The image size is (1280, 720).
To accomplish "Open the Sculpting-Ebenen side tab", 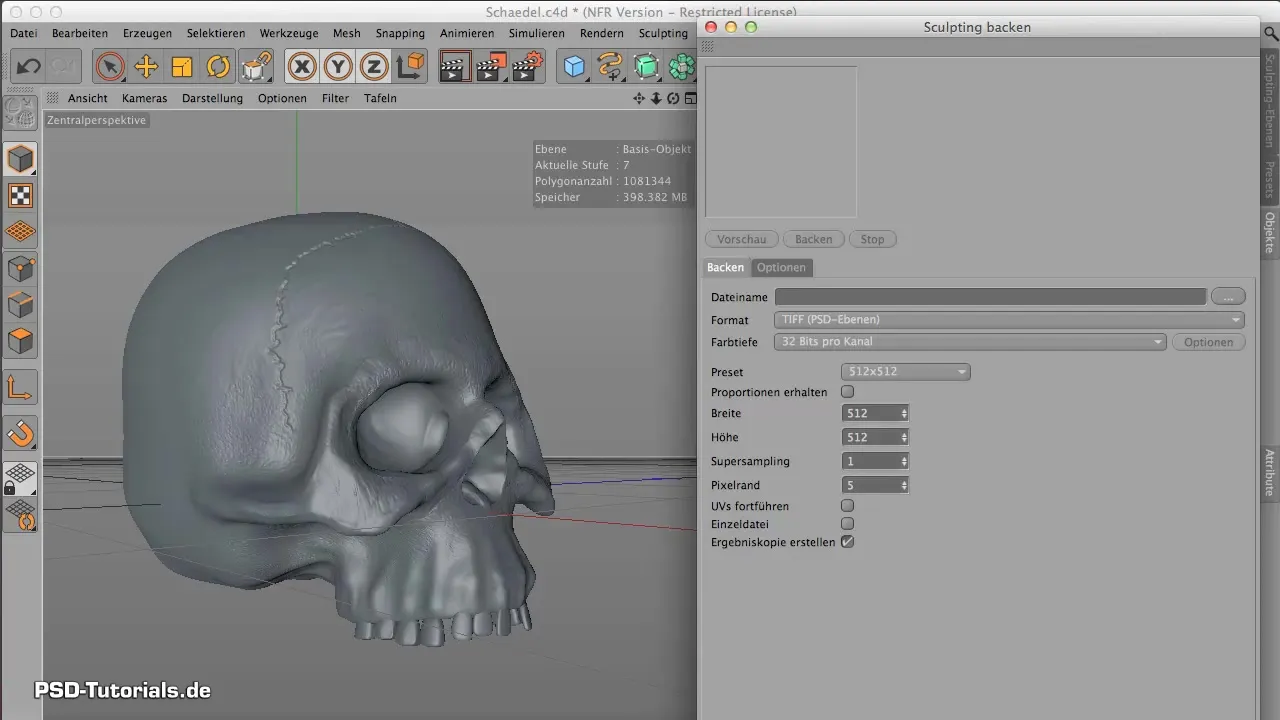I will 1270,103.
